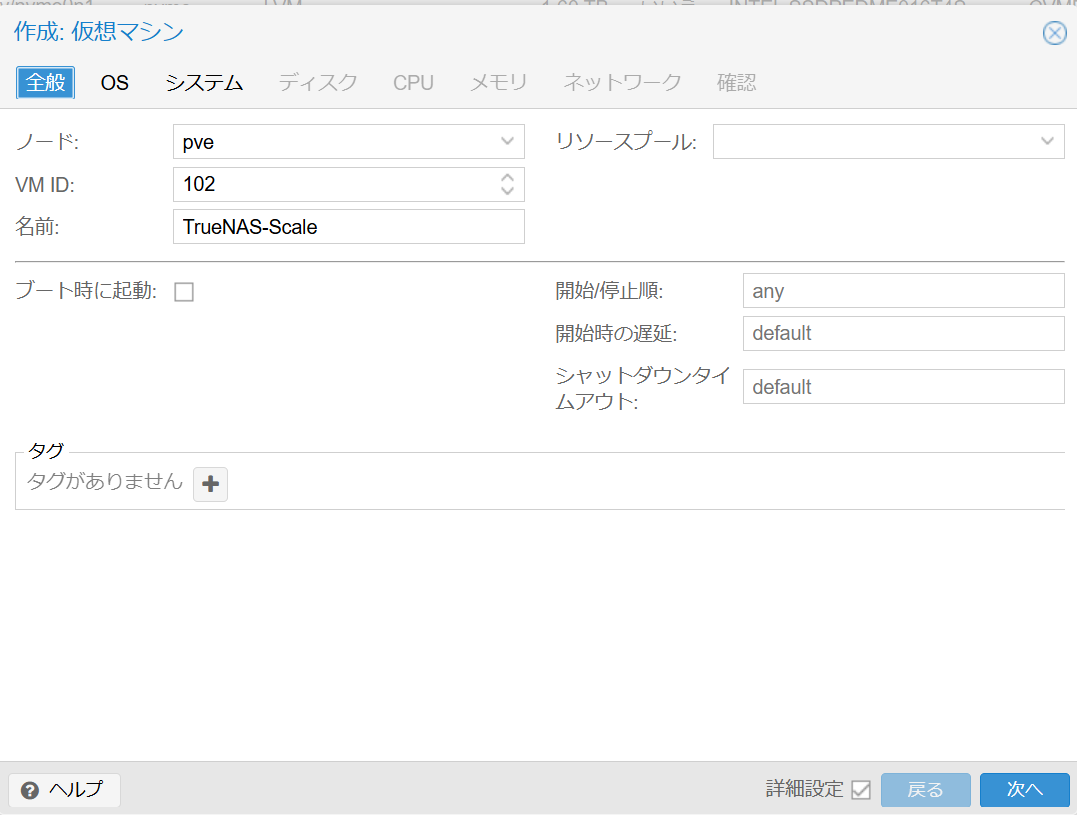Viewport: 1077px width, 815px height.
Task: Click the 作成: 仮想マシン title text
Action: [99, 32]
